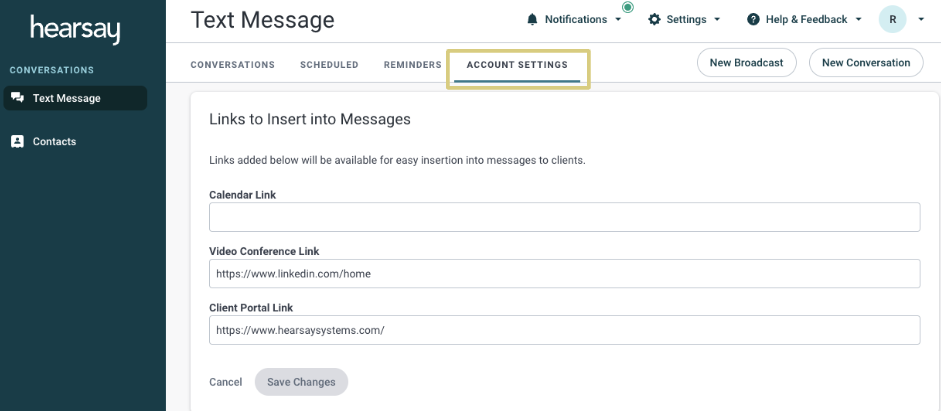The image size is (941, 411).
Task: Expand the Notifications dropdown arrow
Action: (618, 20)
